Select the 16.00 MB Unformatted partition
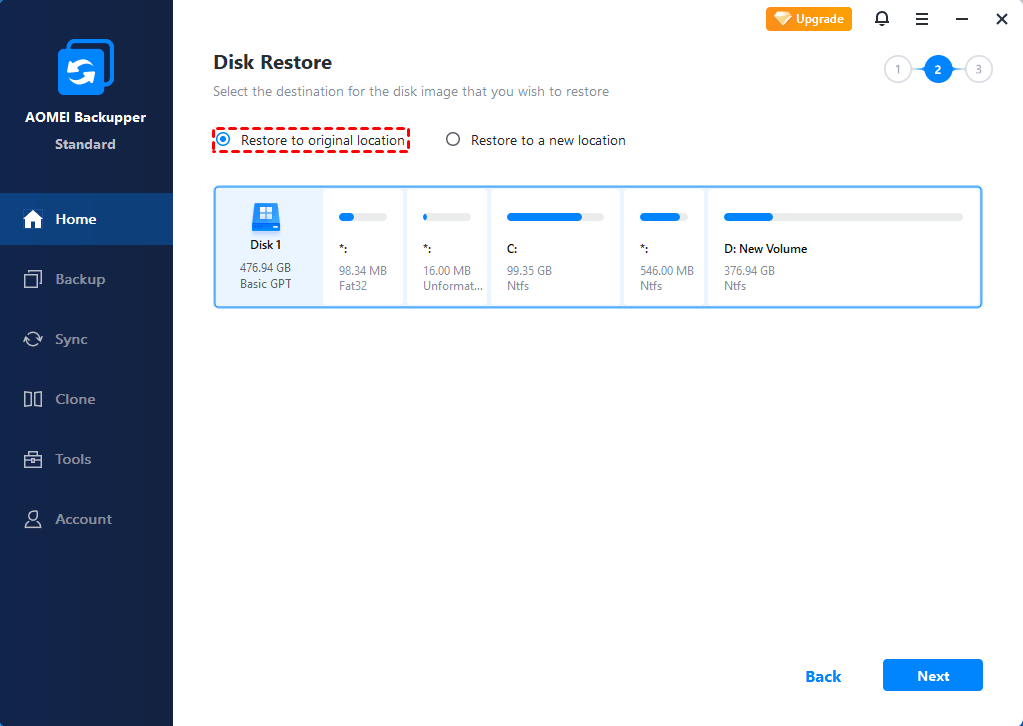The width and height of the screenshot is (1023, 726). [447, 247]
